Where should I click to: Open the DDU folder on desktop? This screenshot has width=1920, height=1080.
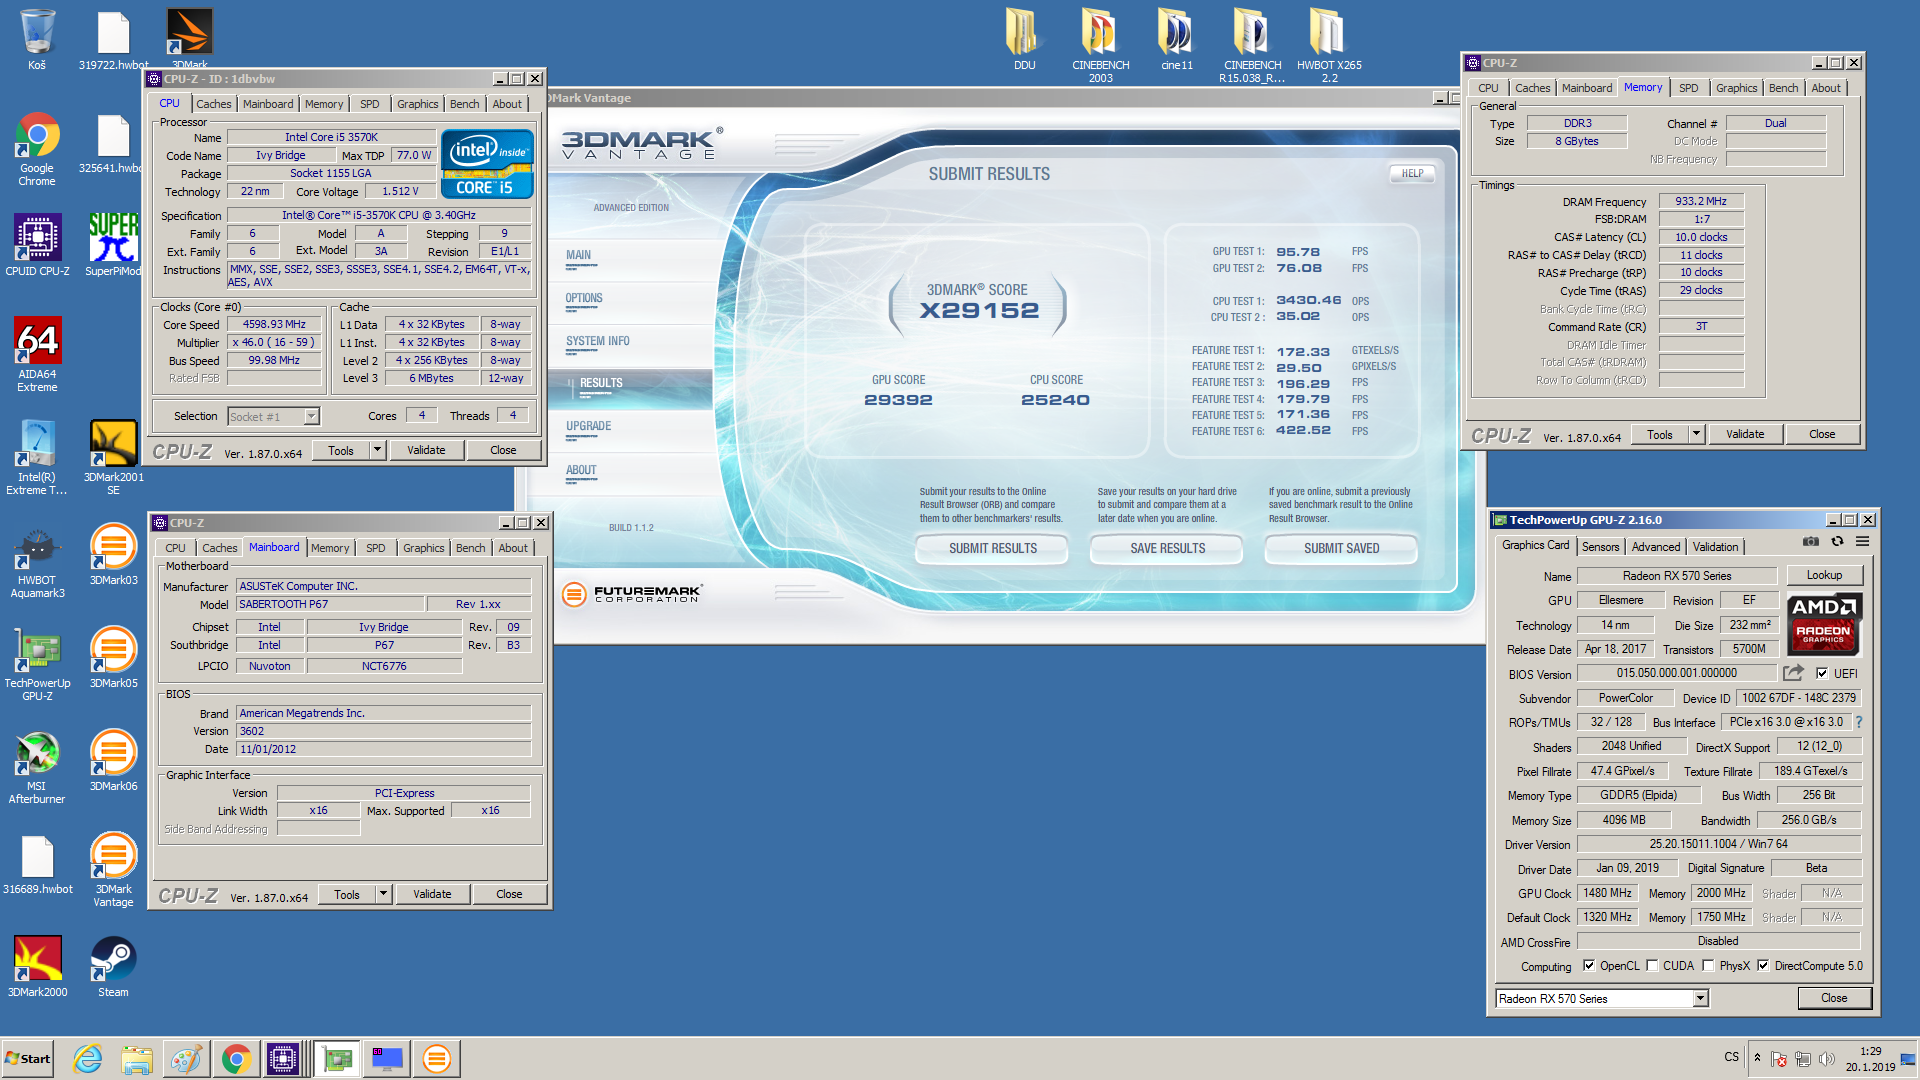[1024, 40]
